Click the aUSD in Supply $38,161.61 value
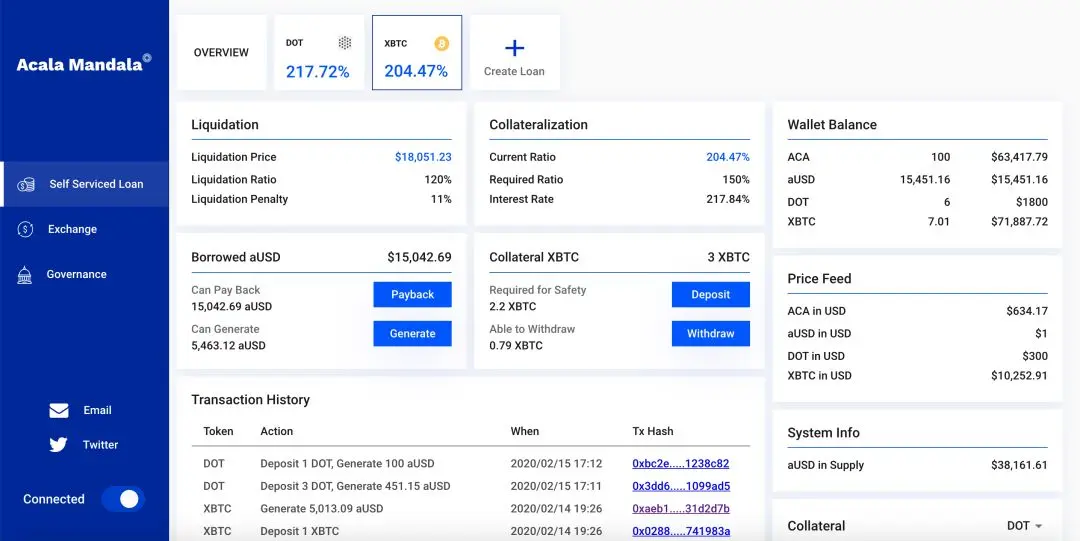 click(x=1019, y=465)
